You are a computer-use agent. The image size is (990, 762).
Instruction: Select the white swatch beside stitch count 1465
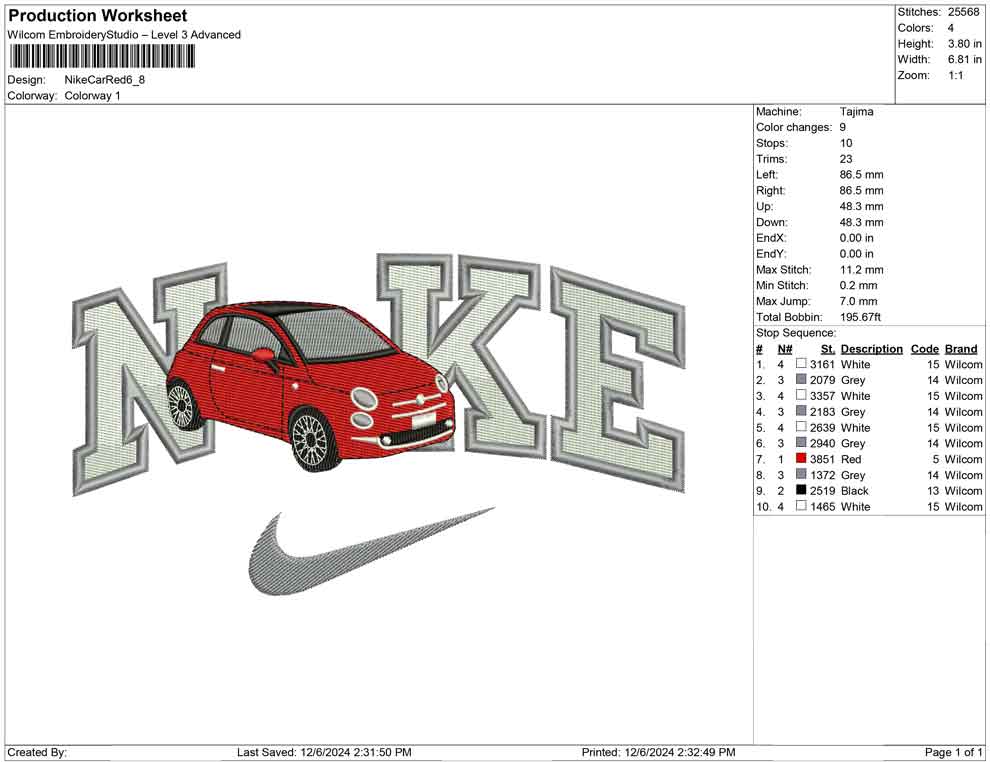tap(801, 507)
